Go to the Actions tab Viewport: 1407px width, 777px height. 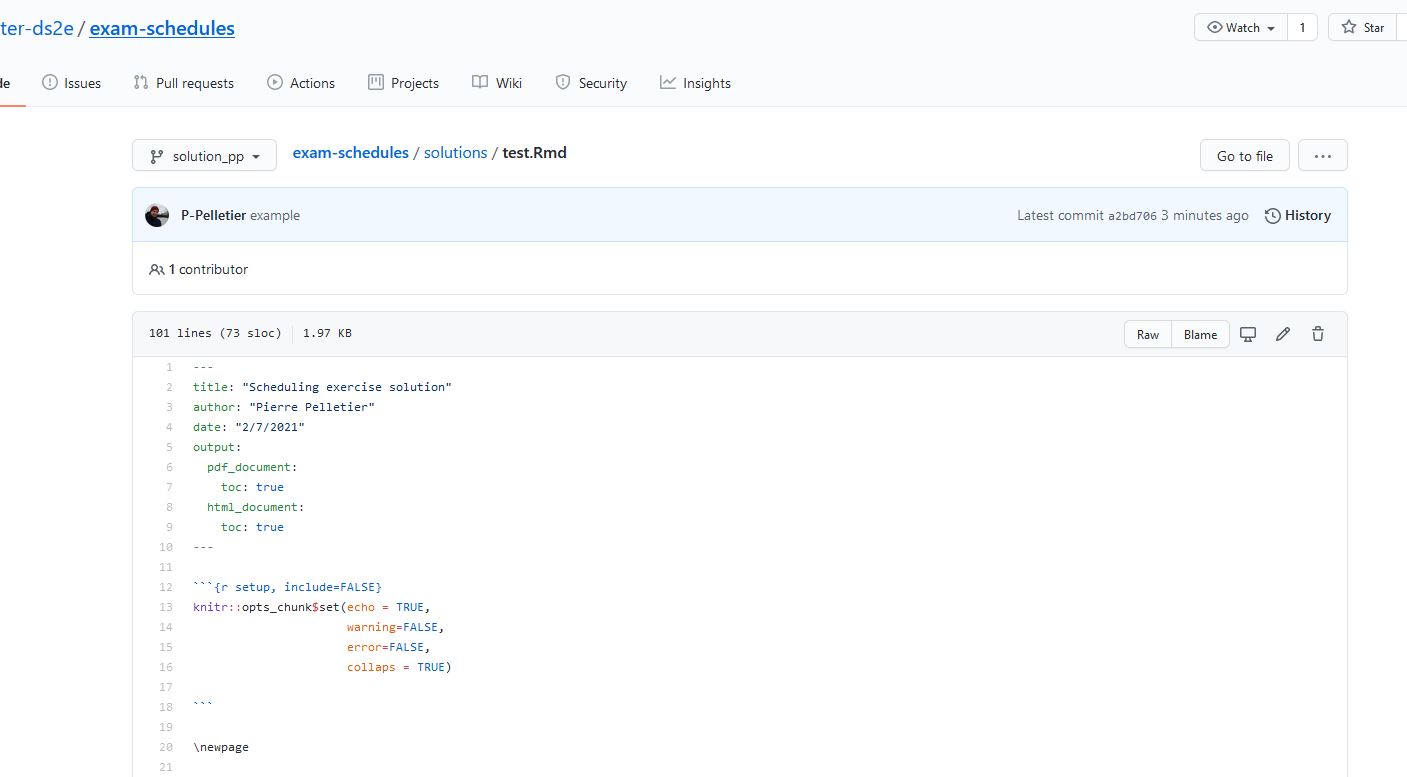(x=301, y=83)
